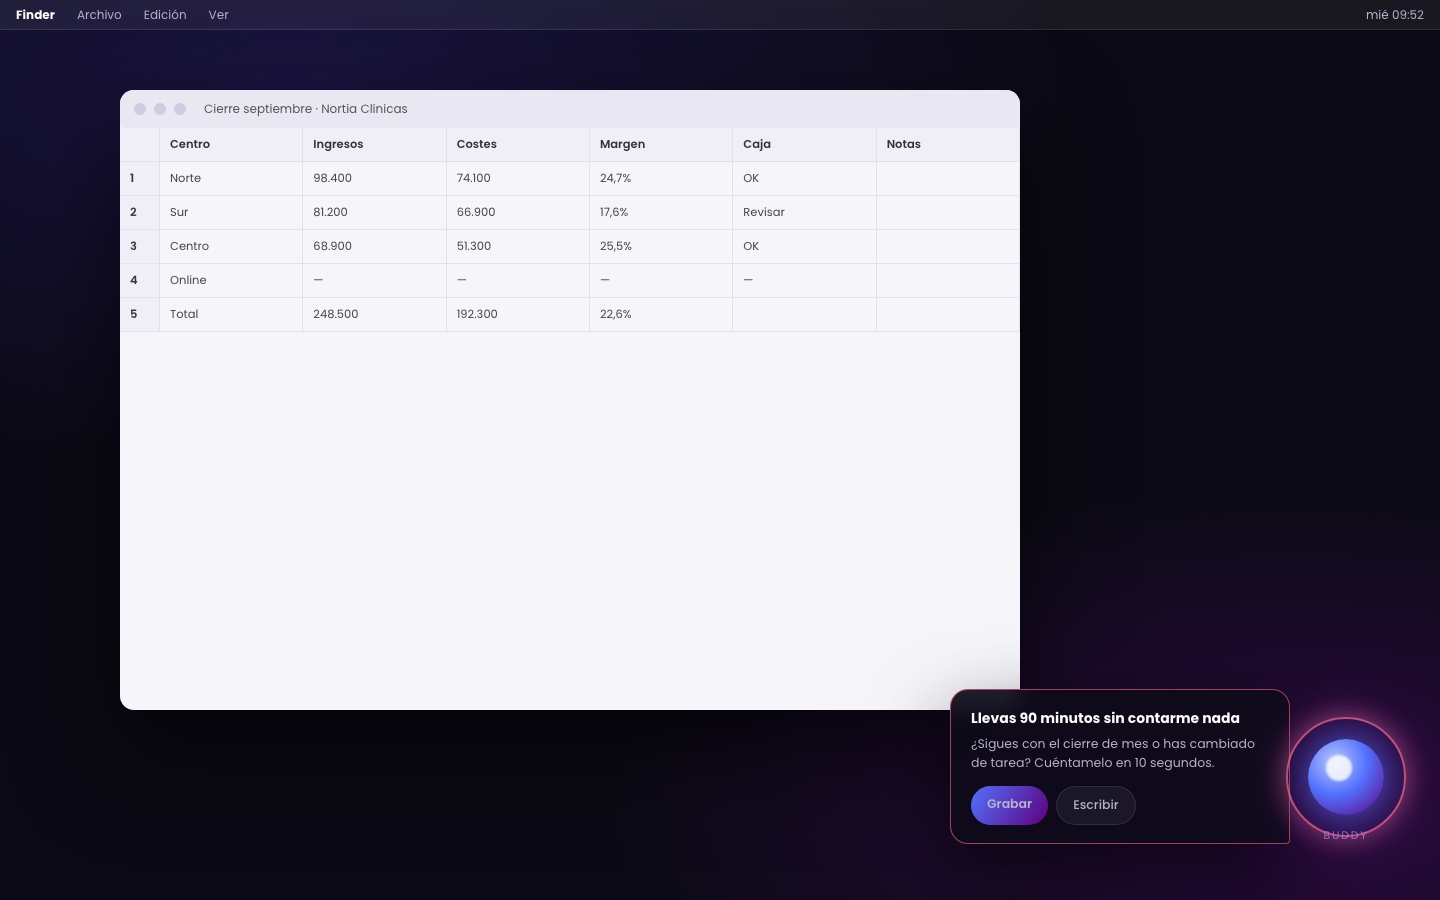Select Margen value 17,6%

tap(661, 212)
